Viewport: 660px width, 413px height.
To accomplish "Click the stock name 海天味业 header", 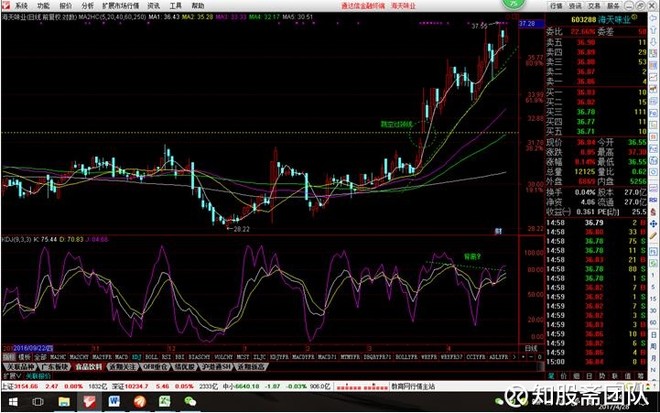I will pyautogui.click(x=614, y=19).
